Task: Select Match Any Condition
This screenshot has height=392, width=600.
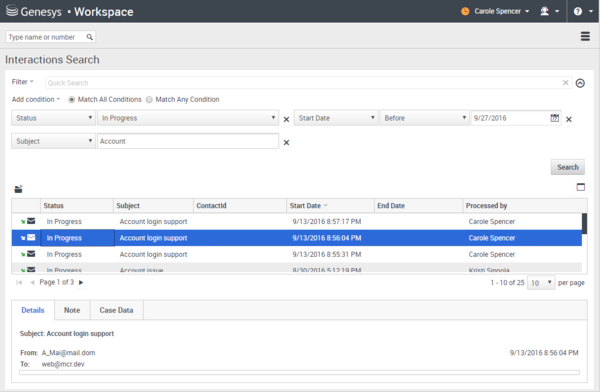Action: pyautogui.click(x=183, y=100)
